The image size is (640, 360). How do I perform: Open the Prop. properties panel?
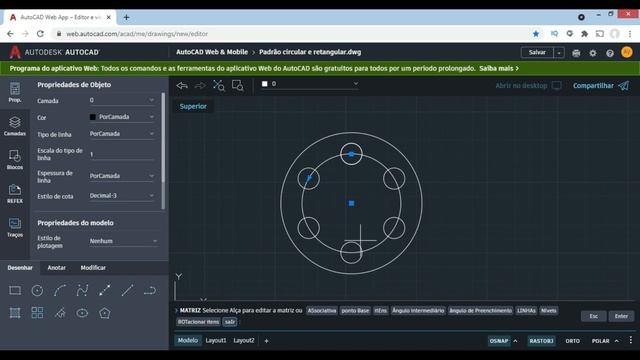pos(15,92)
